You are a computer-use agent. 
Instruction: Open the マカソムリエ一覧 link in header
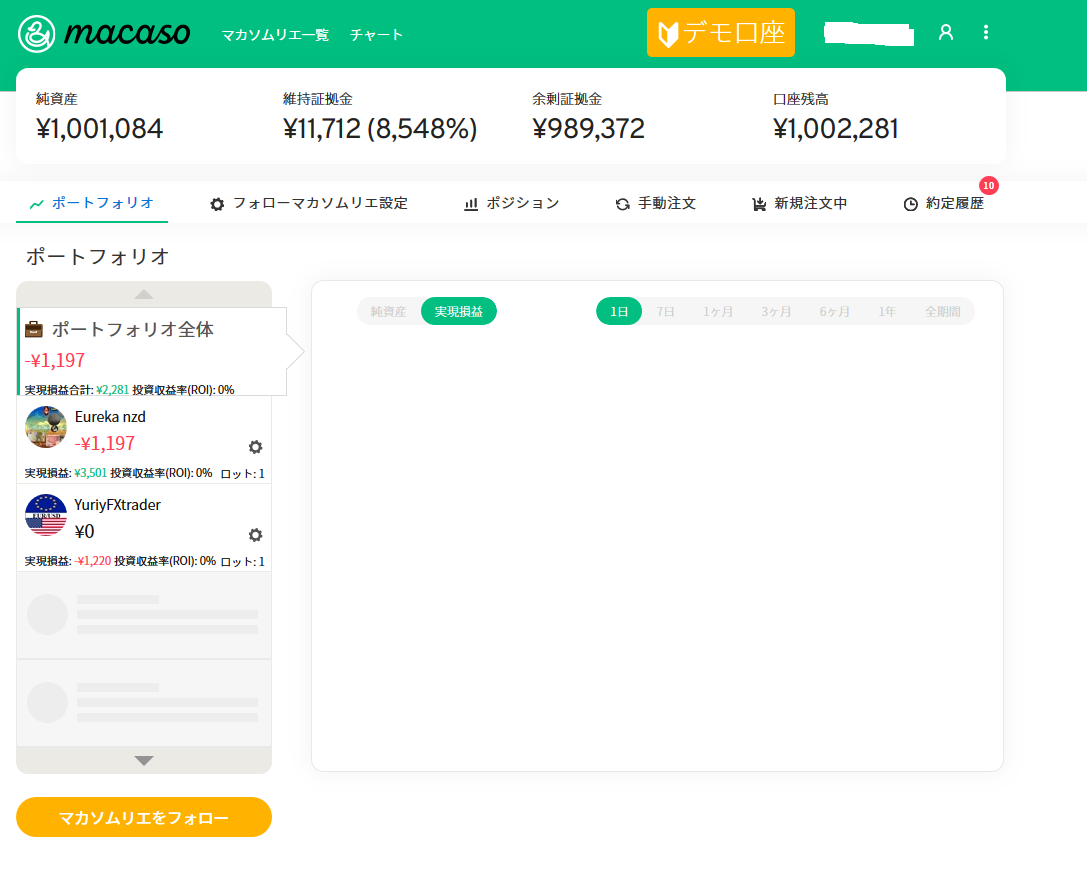point(274,35)
